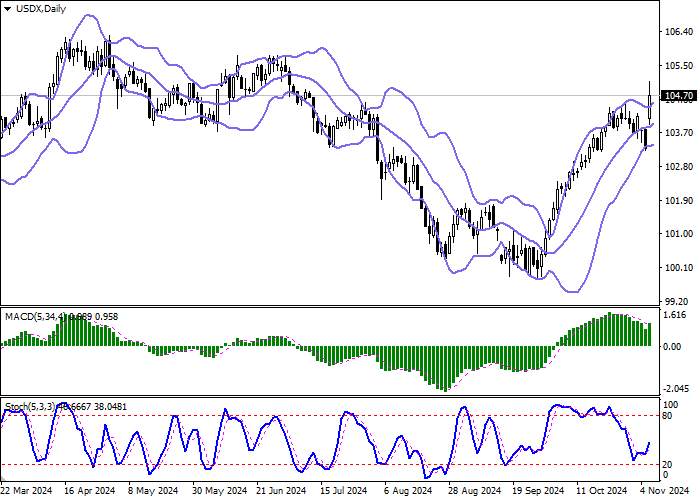Select the stochastic 80 level label
The height and width of the screenshot is (500, 700).
tap(667, 416)
